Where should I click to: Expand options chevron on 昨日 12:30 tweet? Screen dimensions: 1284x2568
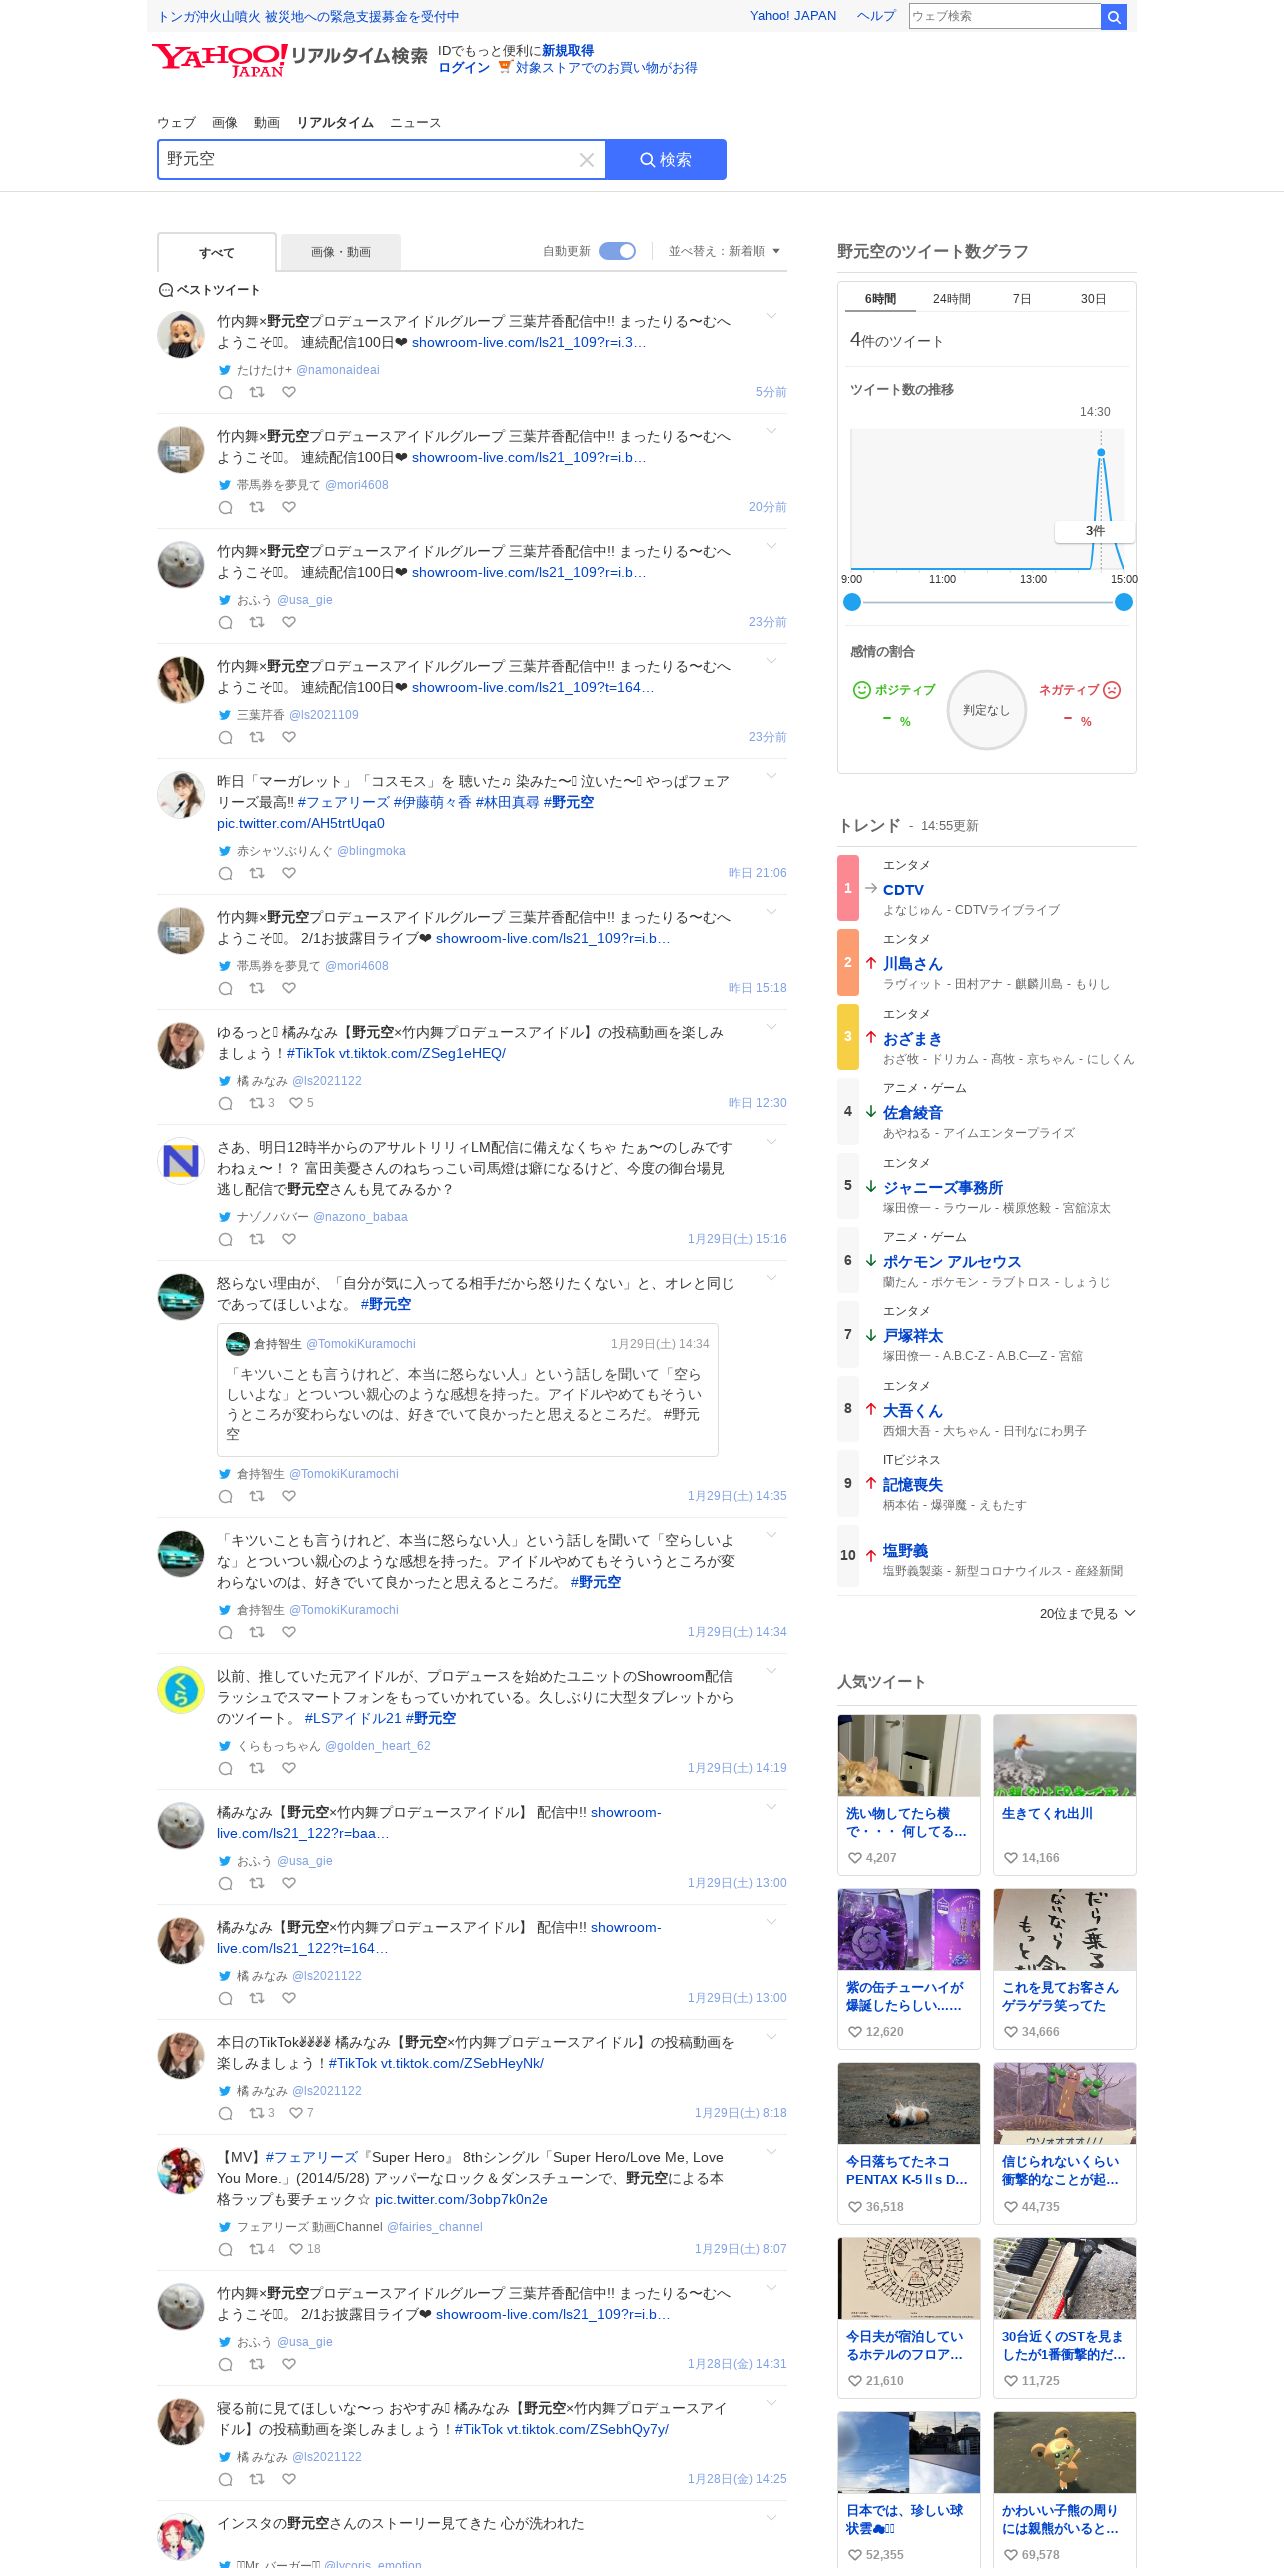pyautogui.click(x=771, y=1027)
